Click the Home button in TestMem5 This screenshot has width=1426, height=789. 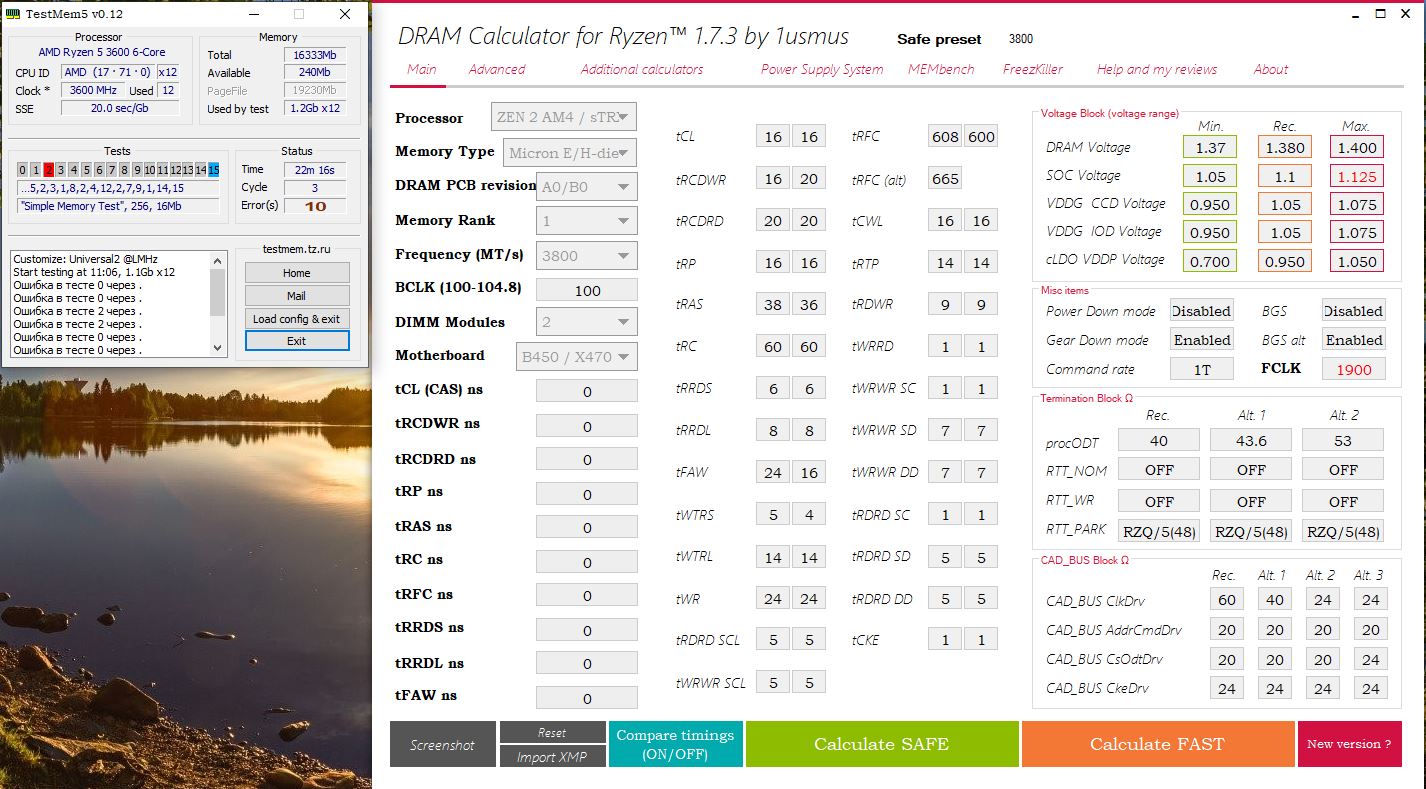click(297, 273)
